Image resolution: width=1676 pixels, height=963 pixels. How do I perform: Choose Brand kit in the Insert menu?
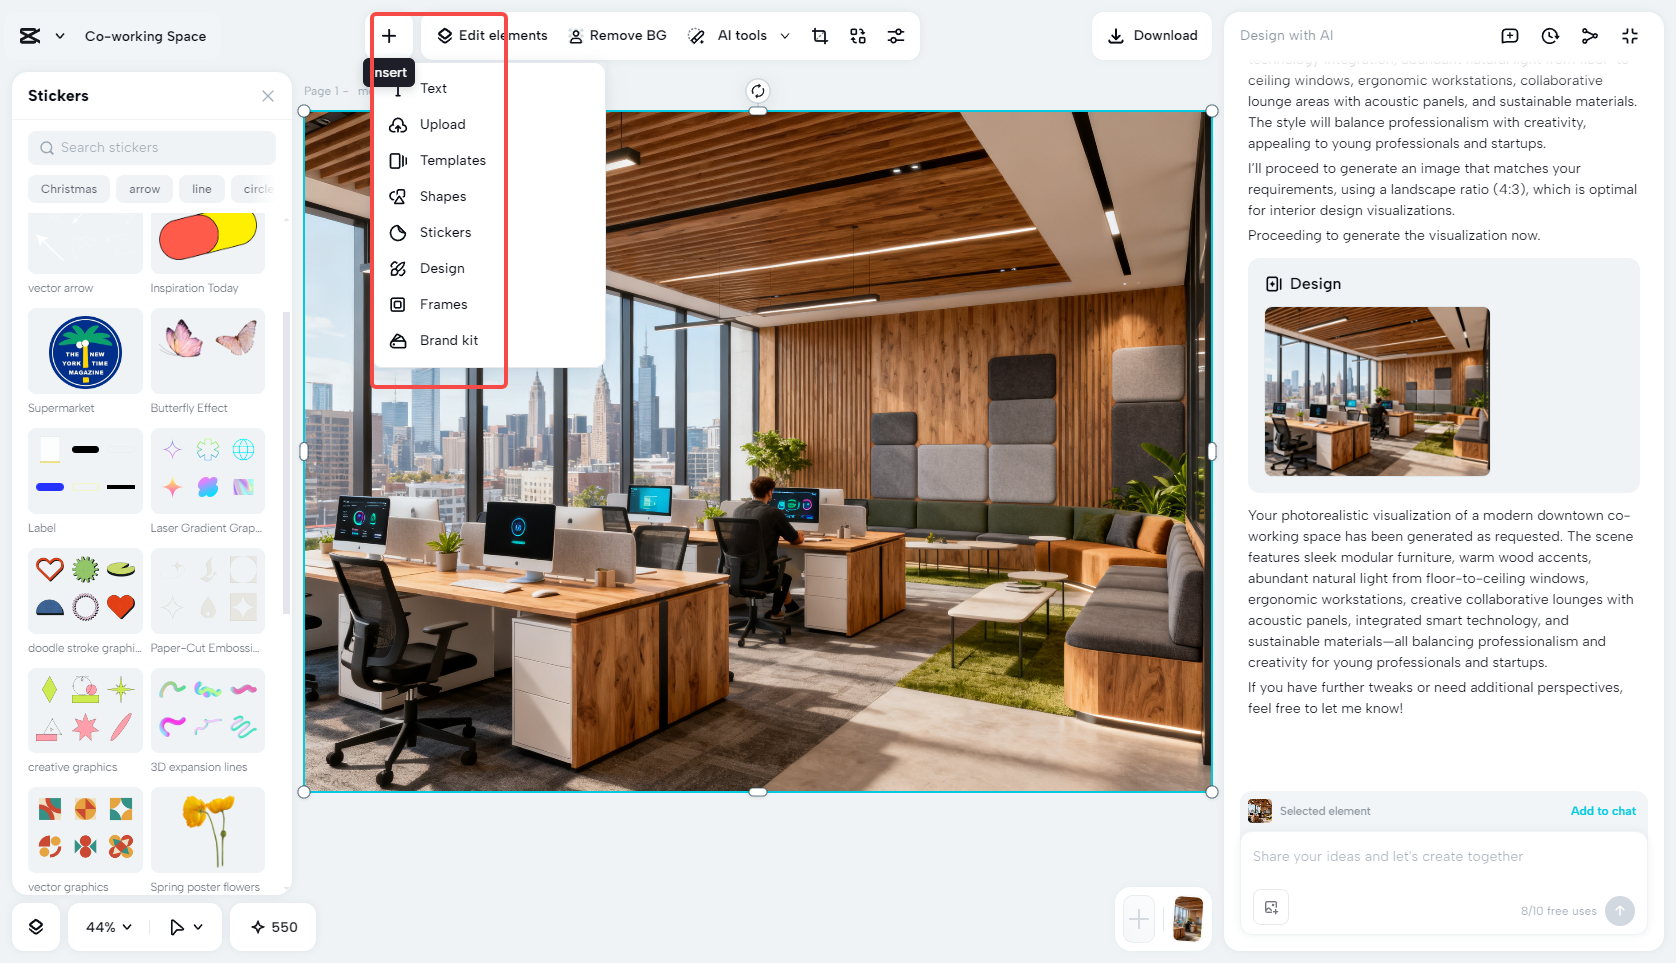[x=448, y=340]
